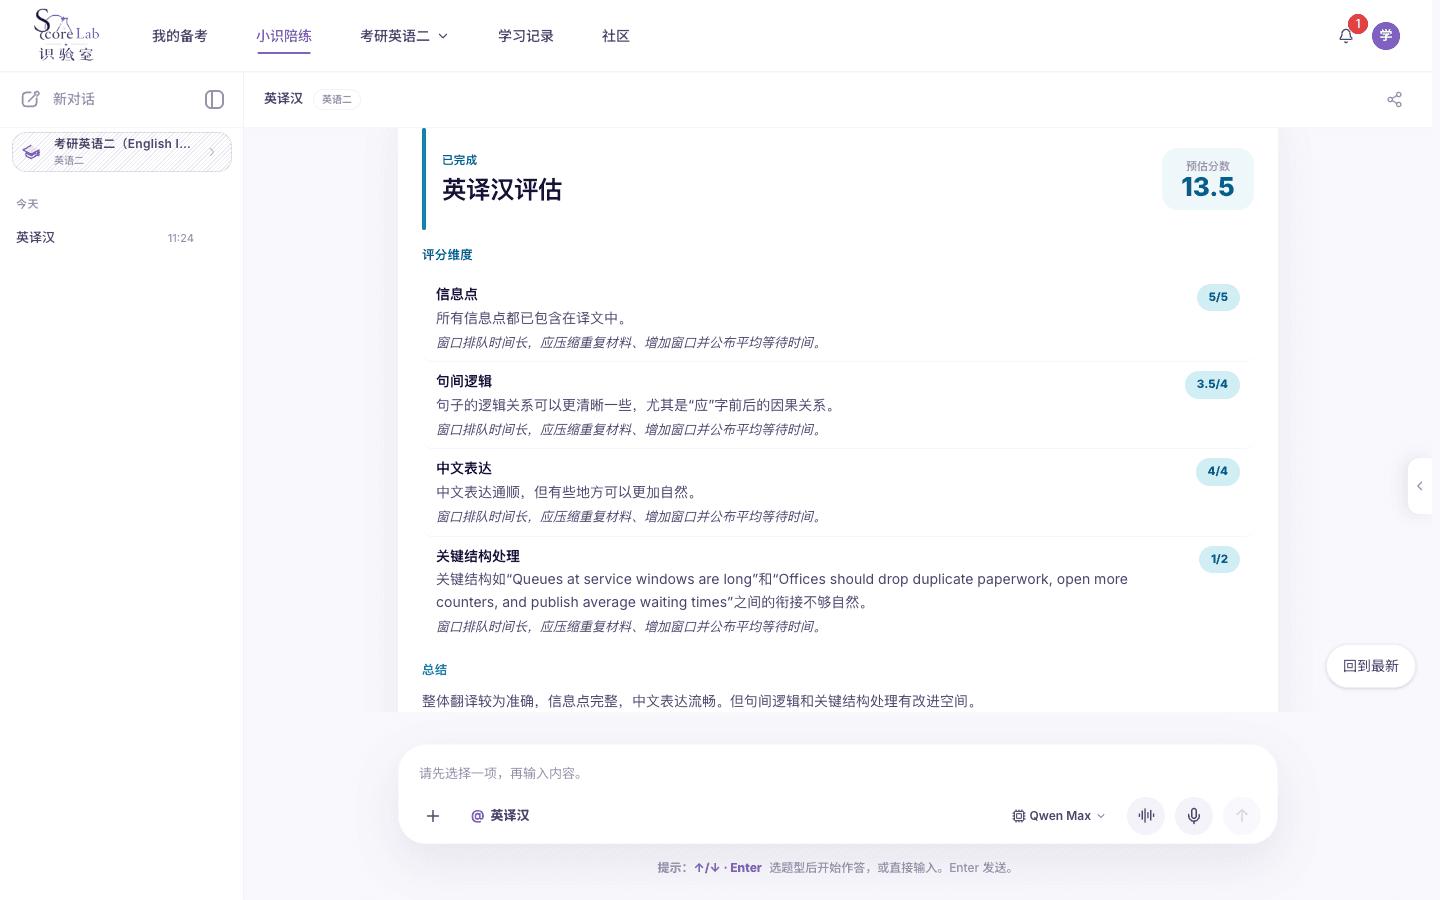Open the Qwen Max model dropdown
This screenshot has height=900, width=1440.
1059,816
